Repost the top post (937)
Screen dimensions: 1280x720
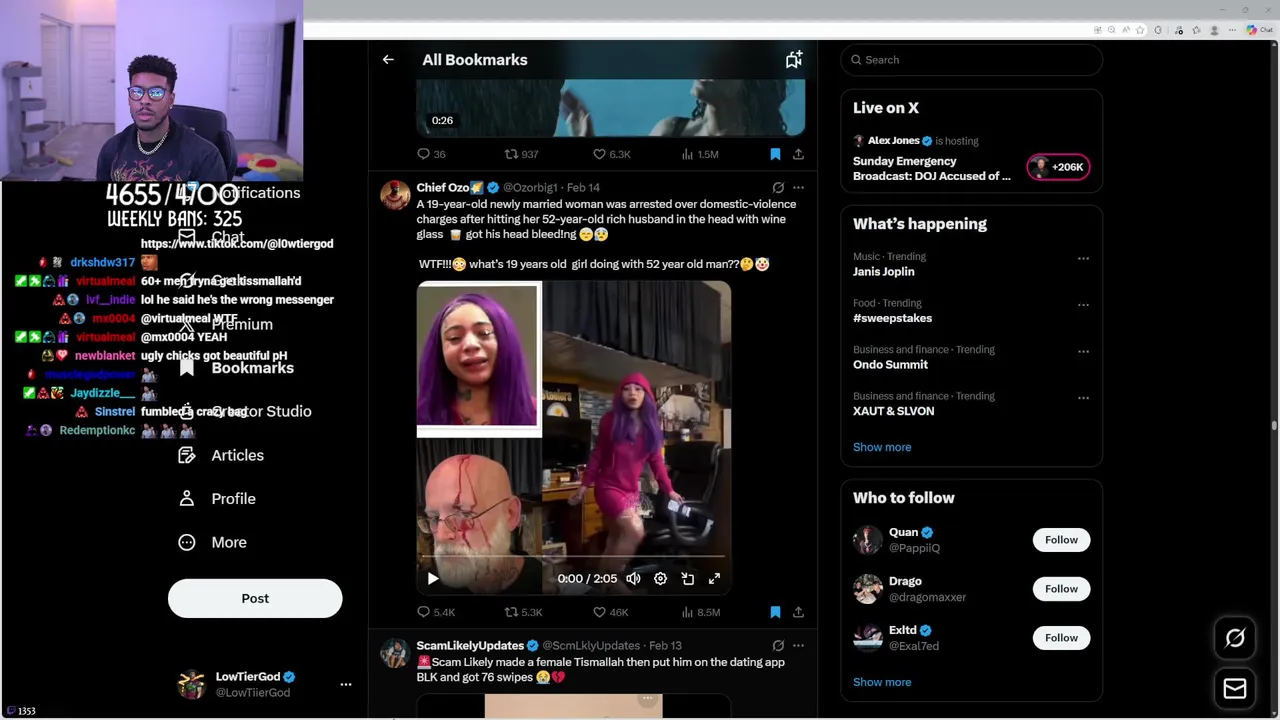tap(521, 154)
